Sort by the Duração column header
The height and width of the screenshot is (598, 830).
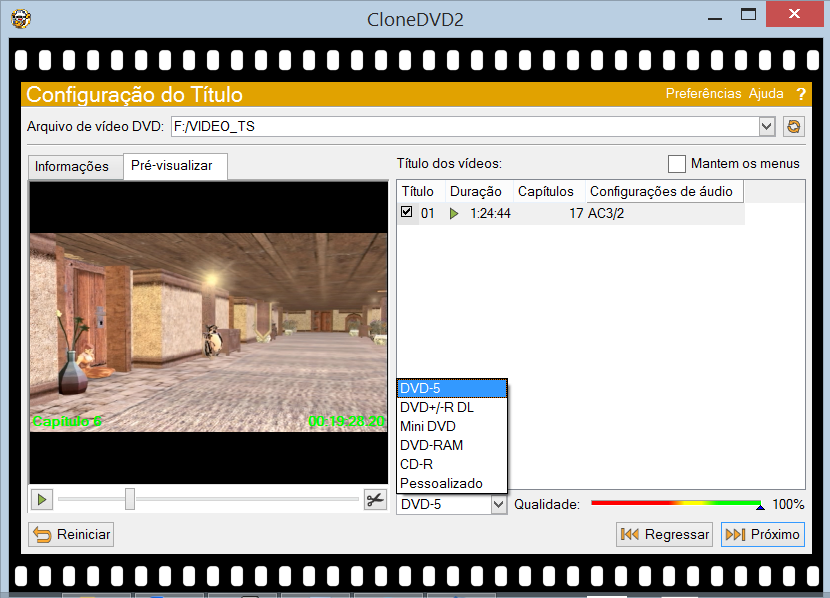click(x=479, y=192)
